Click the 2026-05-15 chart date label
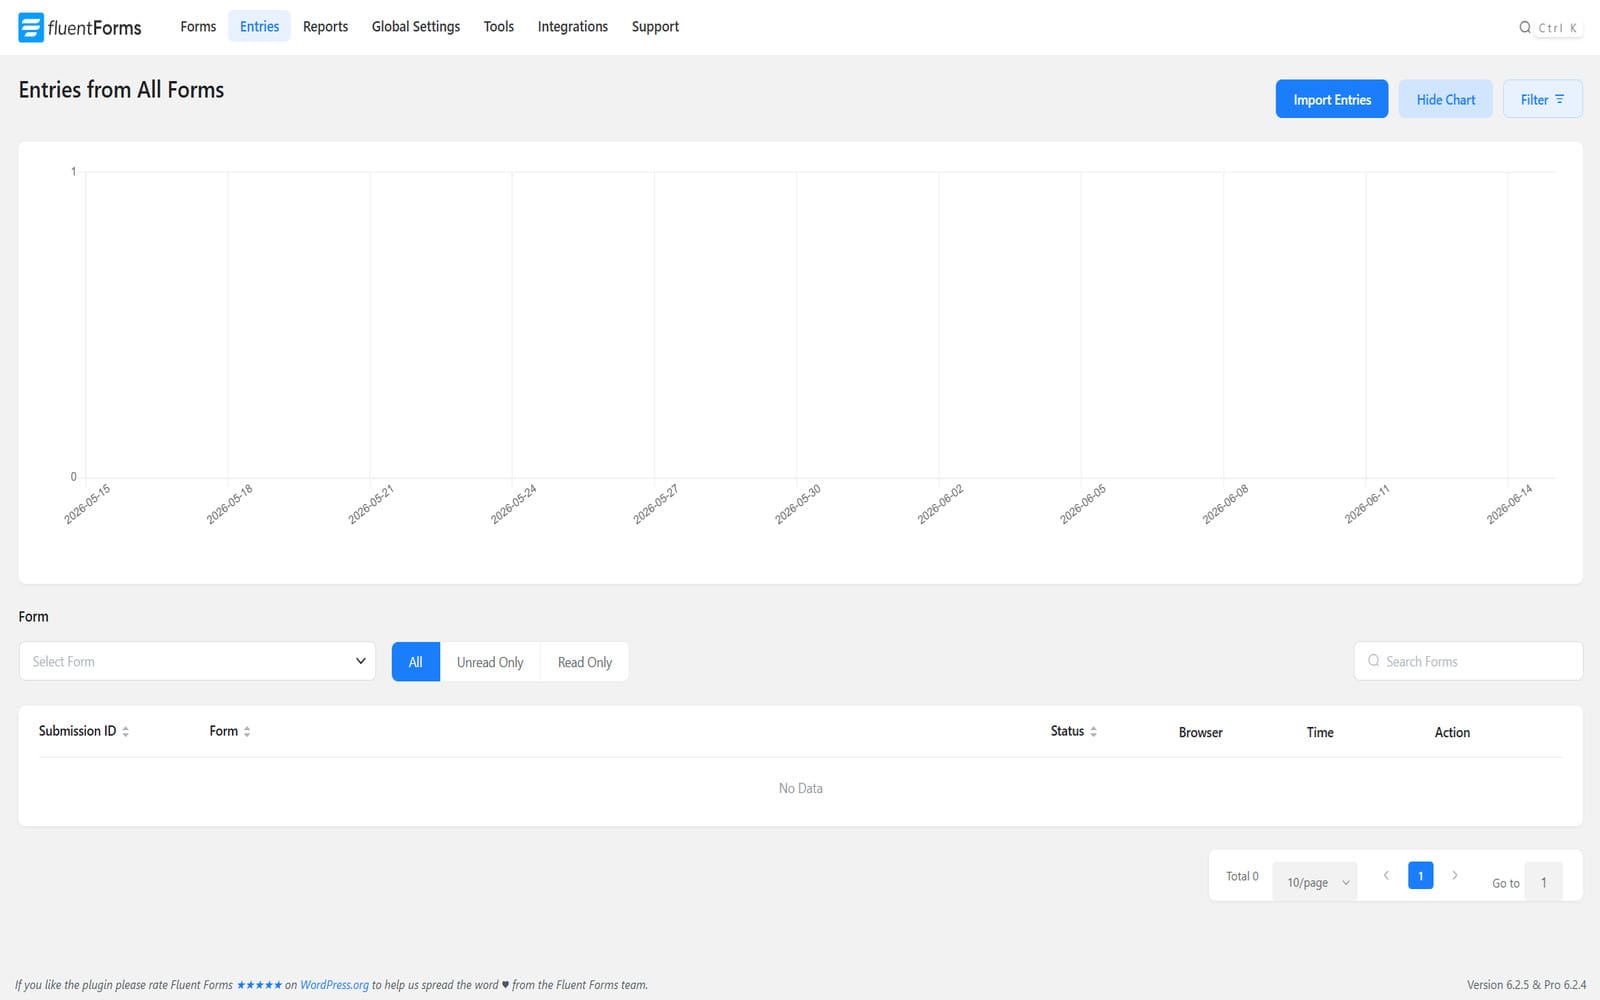This screenshot has width=1600, height=1000. pyautogui.click(x=87, y=504)
